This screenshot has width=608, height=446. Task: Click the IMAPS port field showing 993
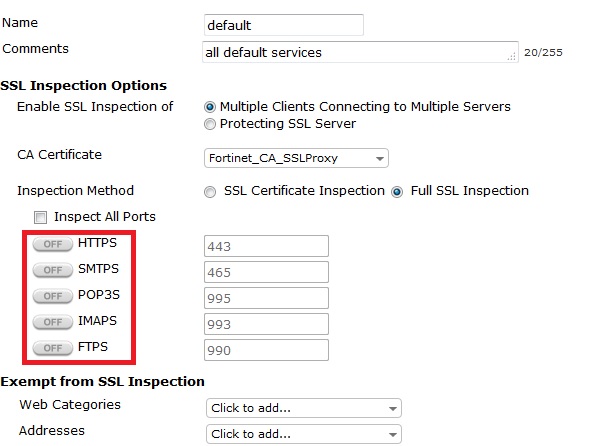[x=266, y=324]
